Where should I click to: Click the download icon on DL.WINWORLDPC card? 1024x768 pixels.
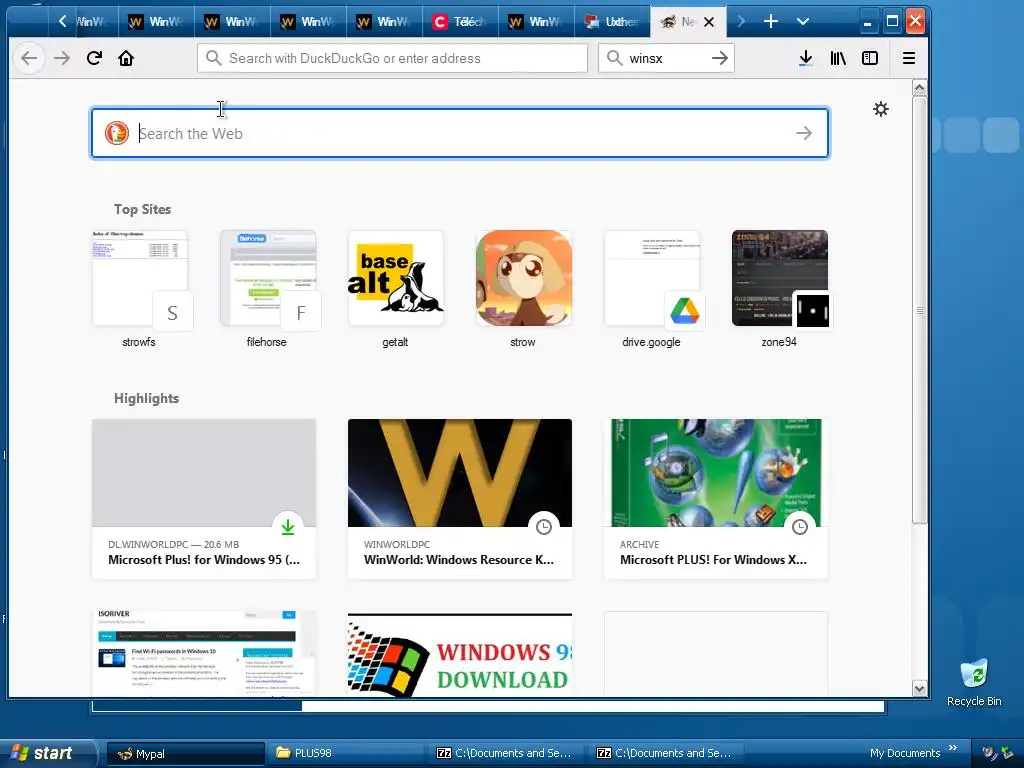[288, 526]
